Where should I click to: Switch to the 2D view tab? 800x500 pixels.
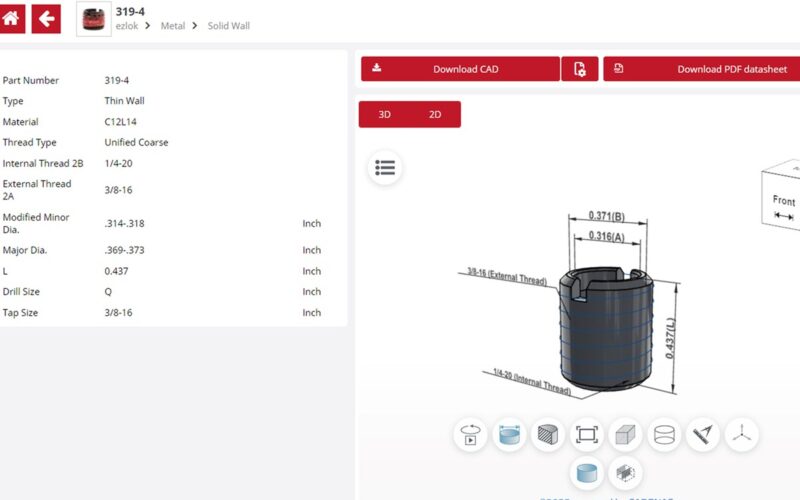pyautogui.click(x=435, y=114)
